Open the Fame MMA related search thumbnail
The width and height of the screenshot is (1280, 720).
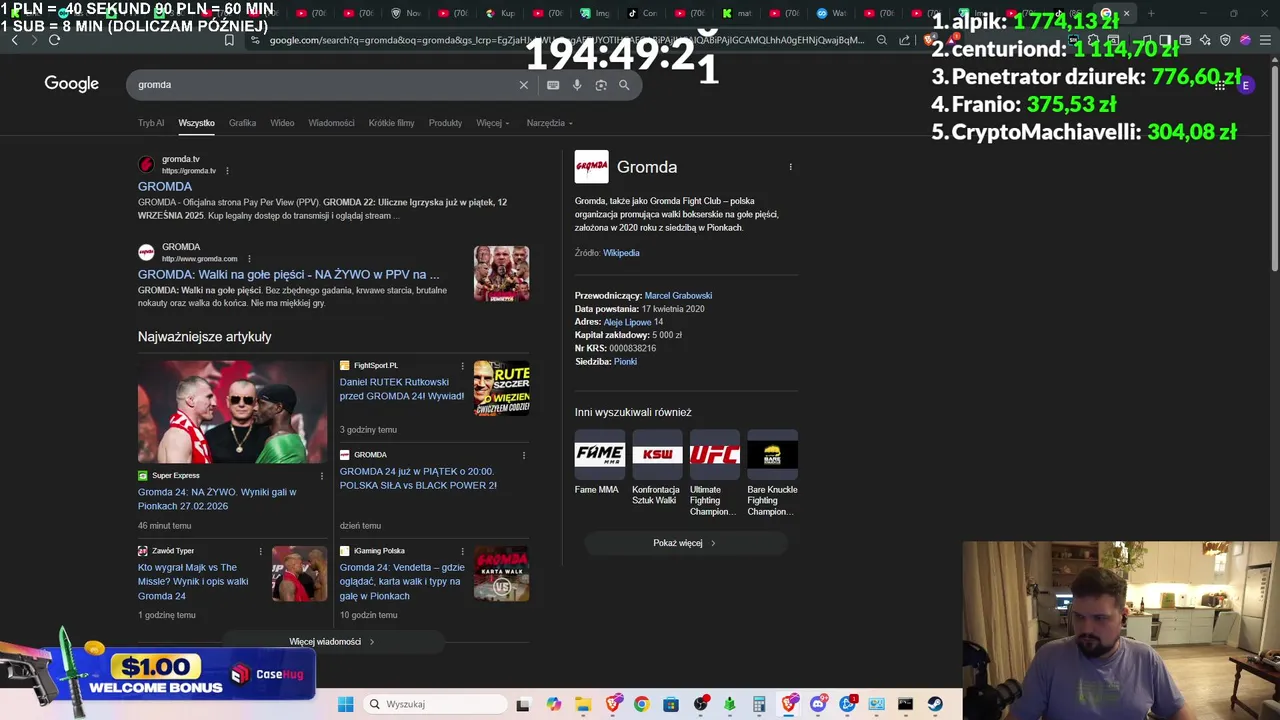coord(600,455)
